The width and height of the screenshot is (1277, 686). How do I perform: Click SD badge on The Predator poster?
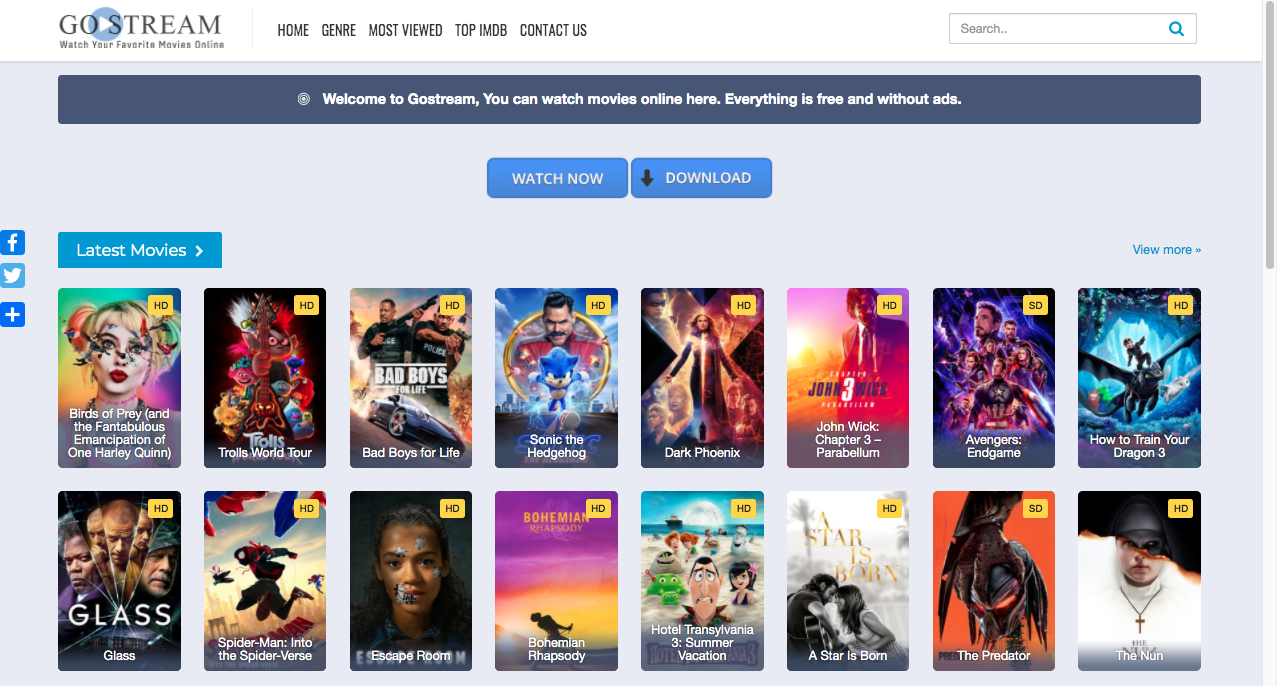[x=1035, y=508]
